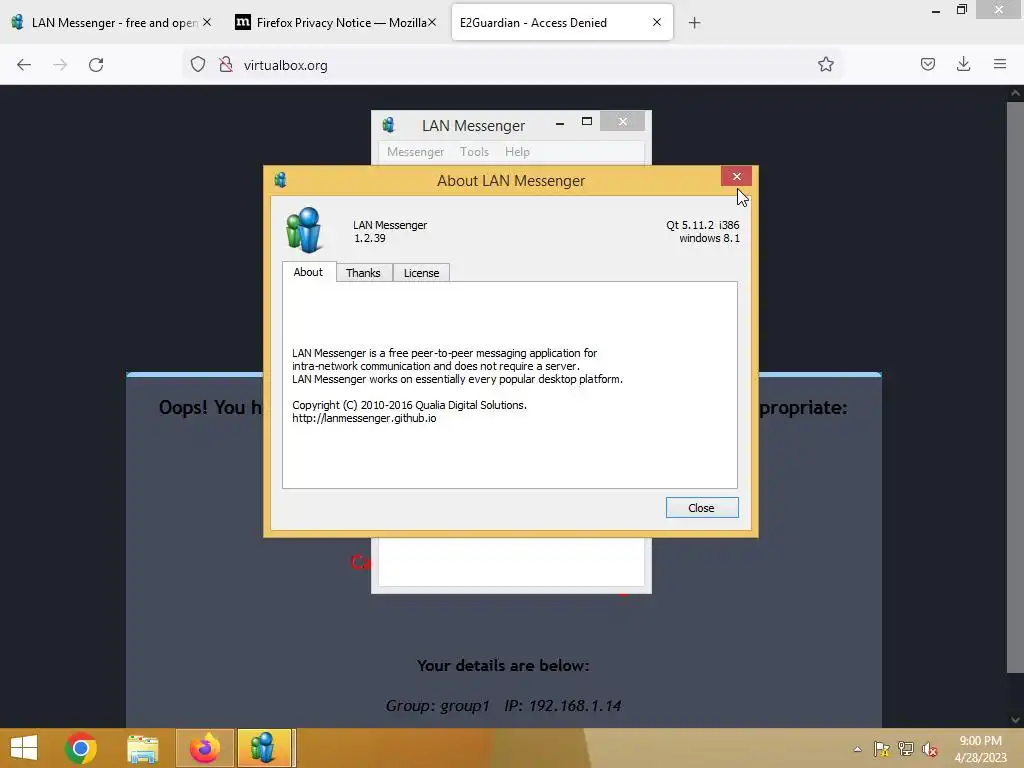
Task: Click IP: 192.168.1.14 text
Action: pyautogui.click(x=562, y=705)
